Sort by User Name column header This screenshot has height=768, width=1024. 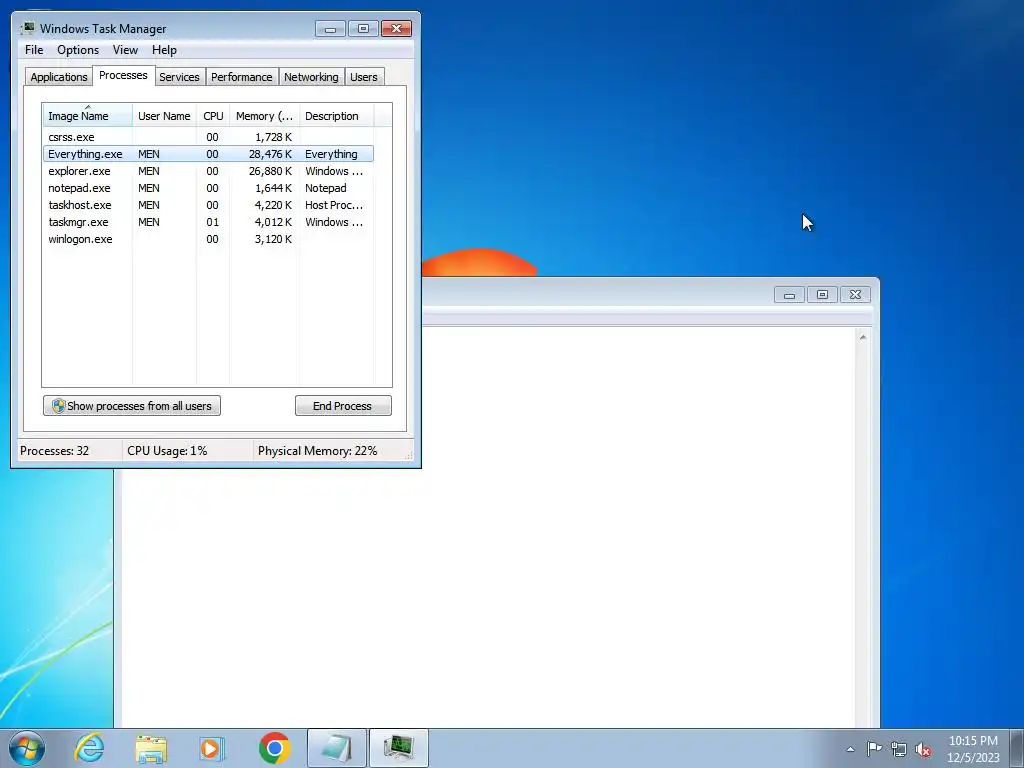tap(164, 116)
